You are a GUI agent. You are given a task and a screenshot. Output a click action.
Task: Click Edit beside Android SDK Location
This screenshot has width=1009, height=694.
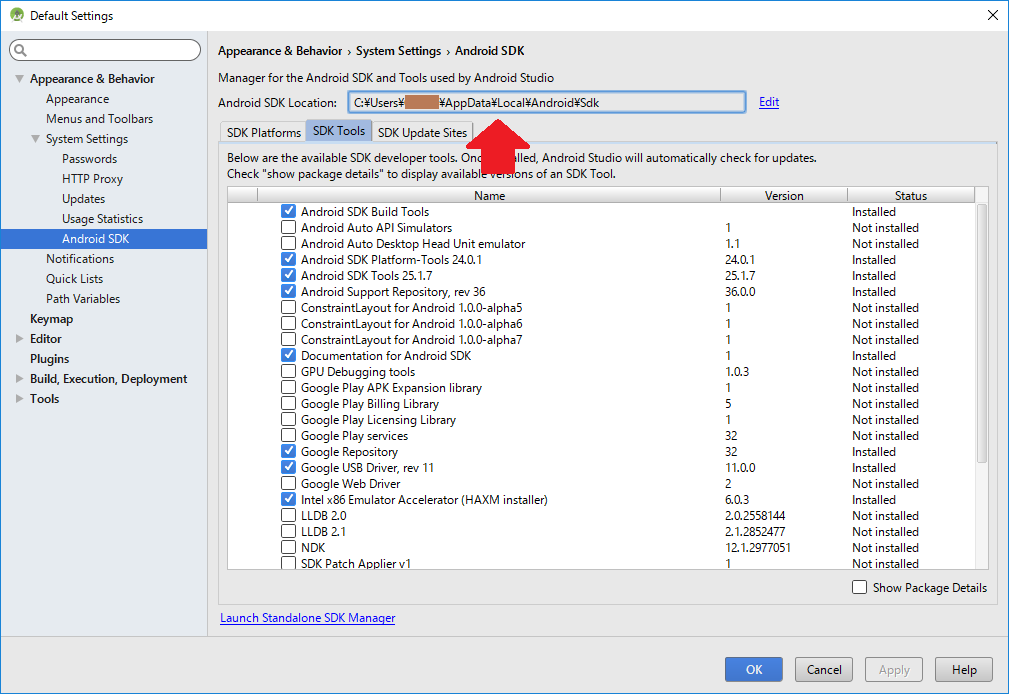pyautogui.click(x=768, y=102)
